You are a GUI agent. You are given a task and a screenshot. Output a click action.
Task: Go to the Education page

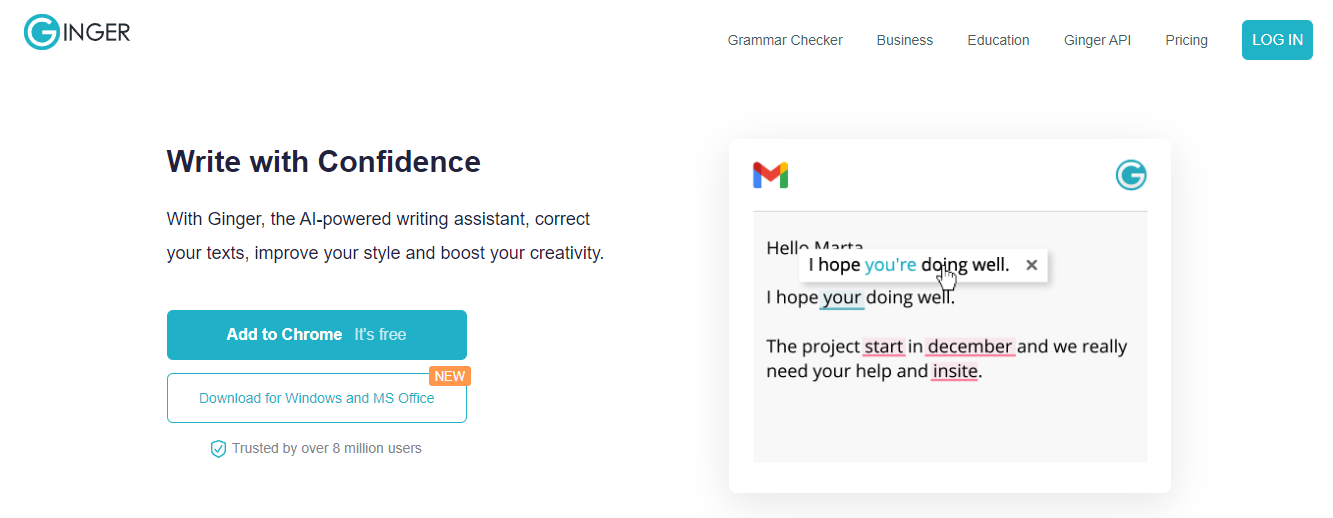tap(998, 40)
